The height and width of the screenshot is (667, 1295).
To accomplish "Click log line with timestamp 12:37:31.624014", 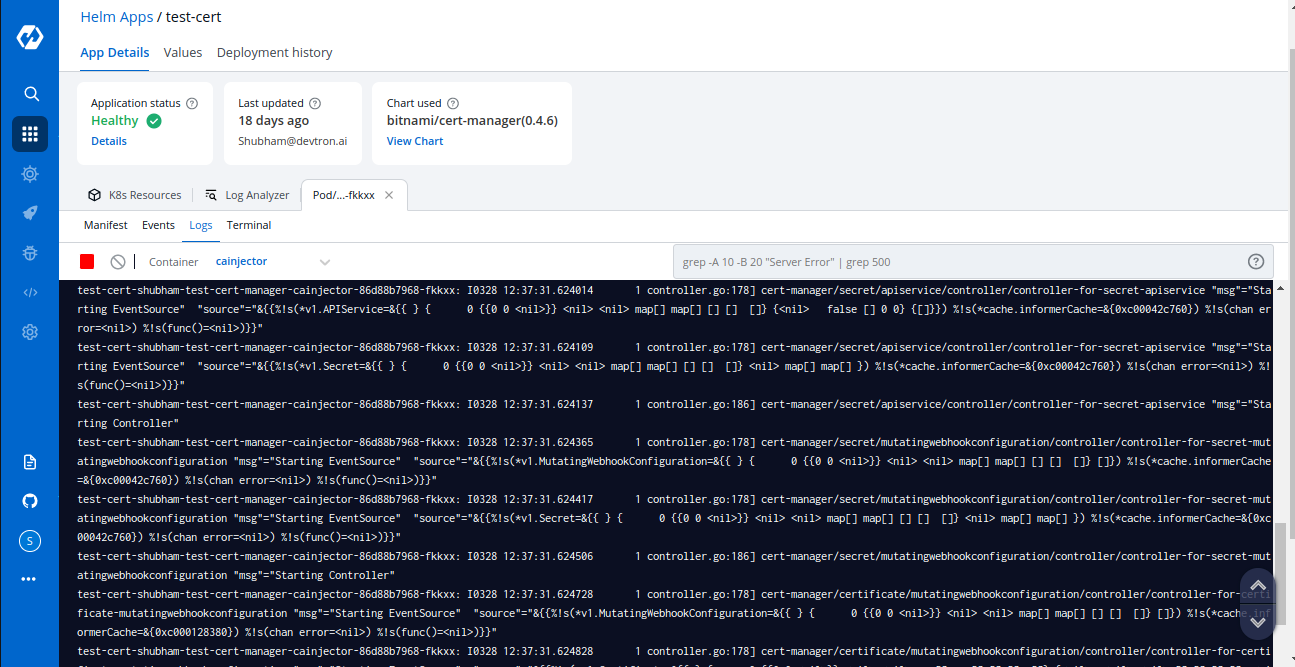I will 674,310.
